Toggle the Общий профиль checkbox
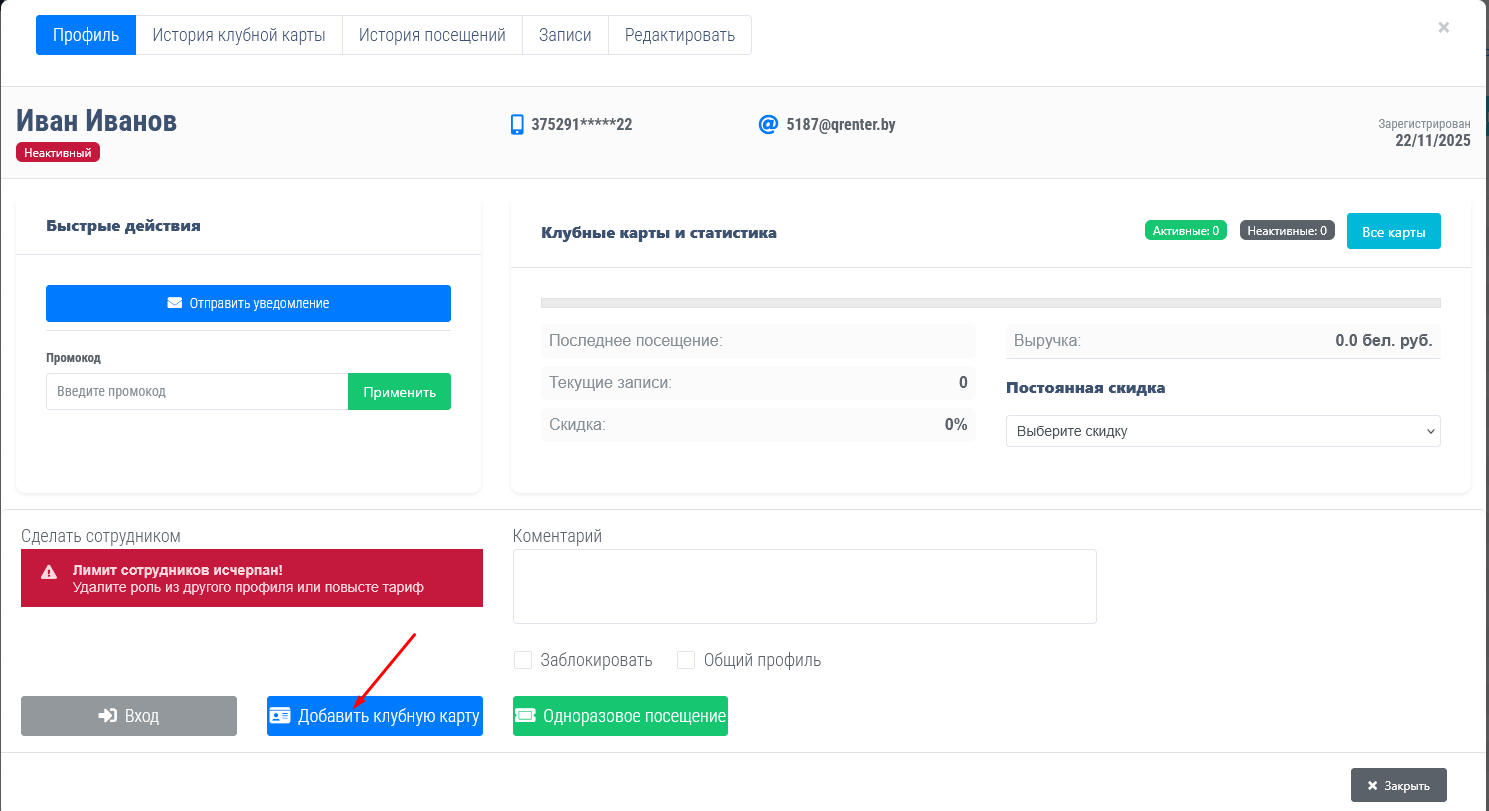This screenshot has width=1489, height=811. coord(686,660)
